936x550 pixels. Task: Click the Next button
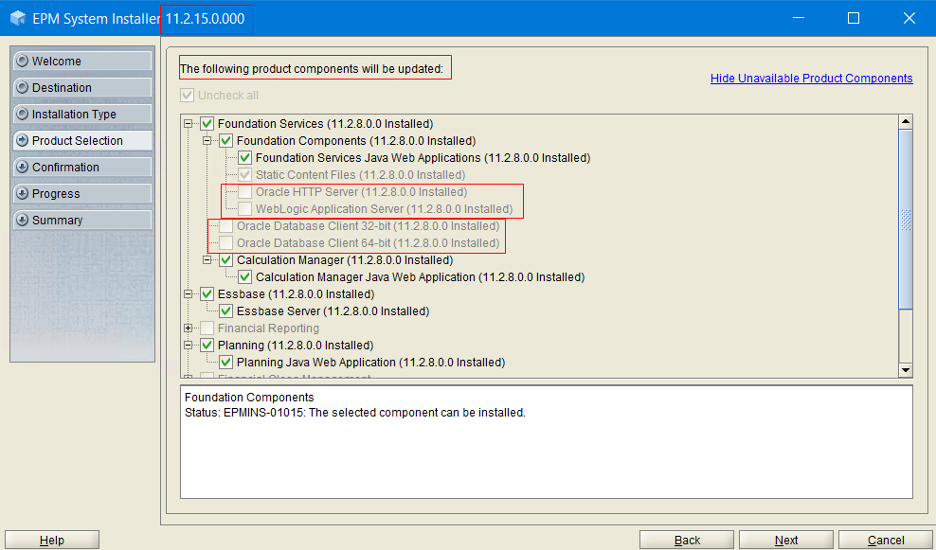[x=786, y=540]
